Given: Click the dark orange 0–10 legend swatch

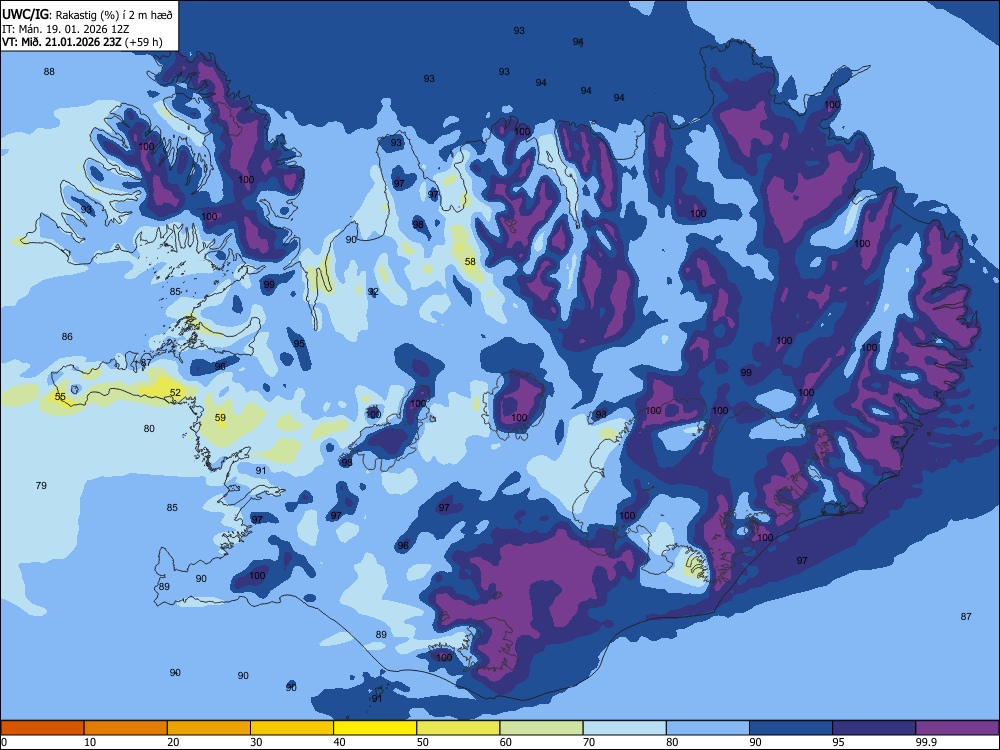Looking at the screenshot, I should [42, 728].
